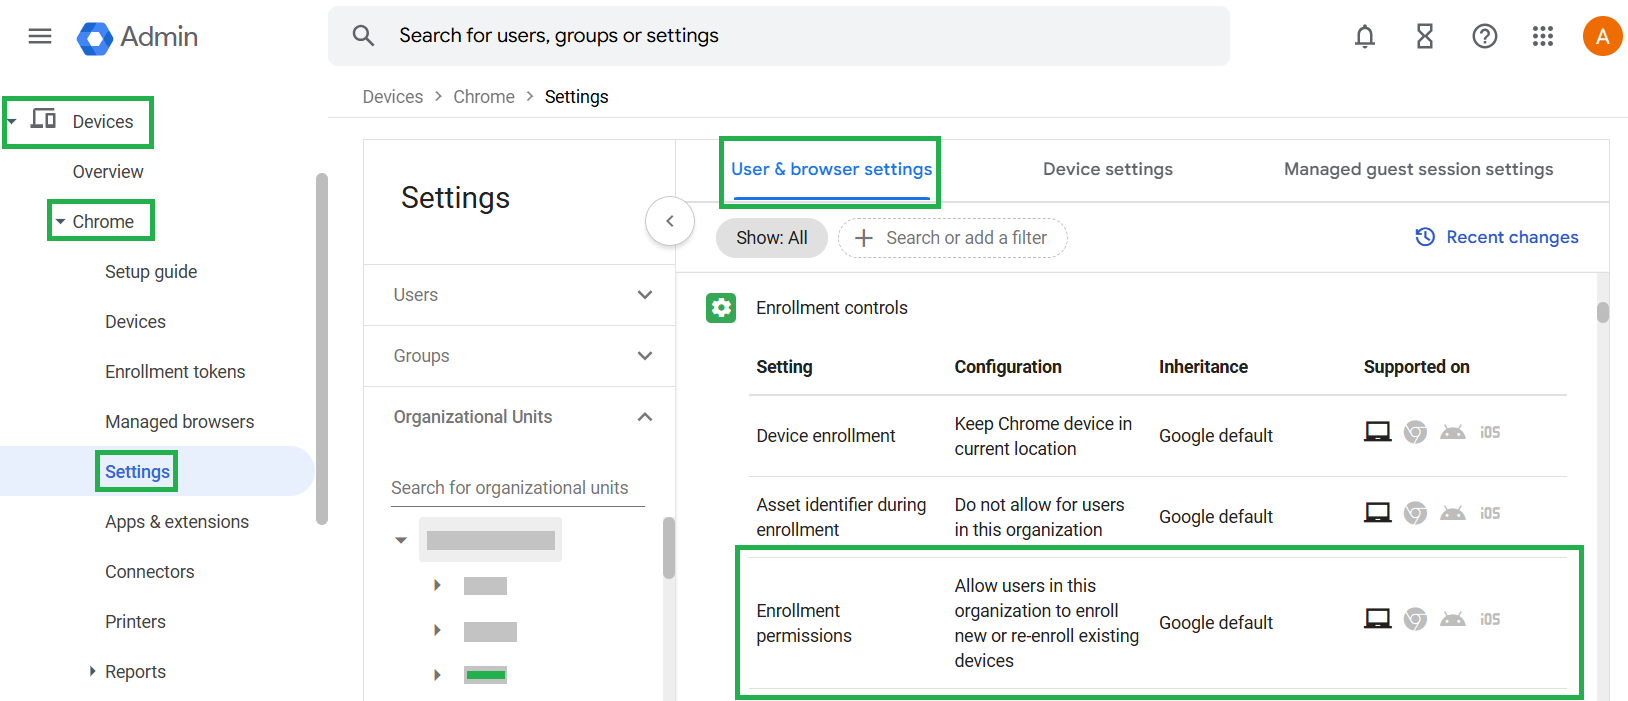1628x701 pixels.
Task: Collapse the Settings side panel with the chevron button
Action: click(670, 221)
